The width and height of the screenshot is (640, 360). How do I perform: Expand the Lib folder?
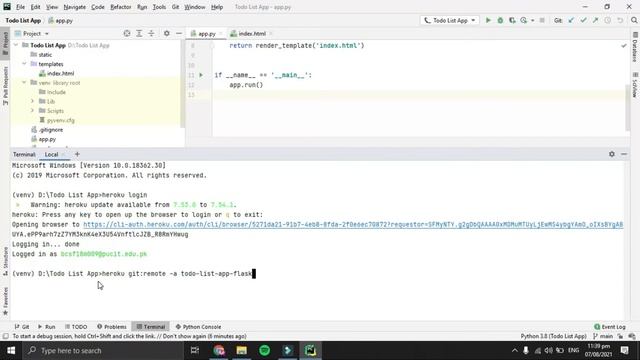tap(33, 101)
